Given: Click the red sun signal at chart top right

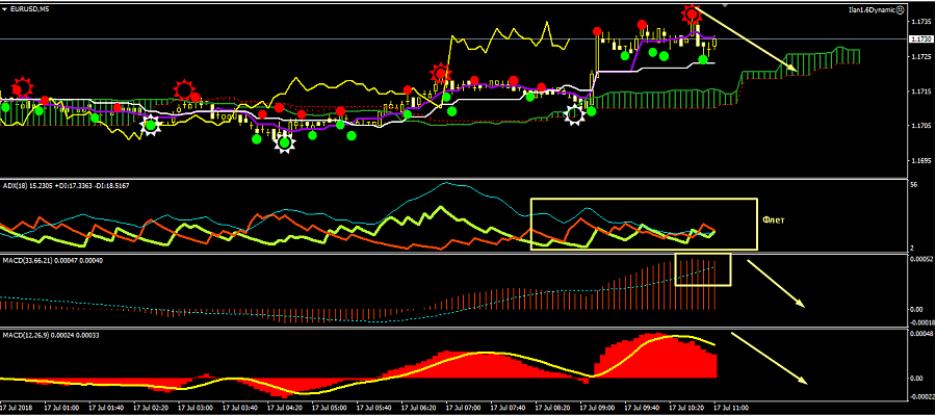Looking at the screenshot, I should pos(691,13).
